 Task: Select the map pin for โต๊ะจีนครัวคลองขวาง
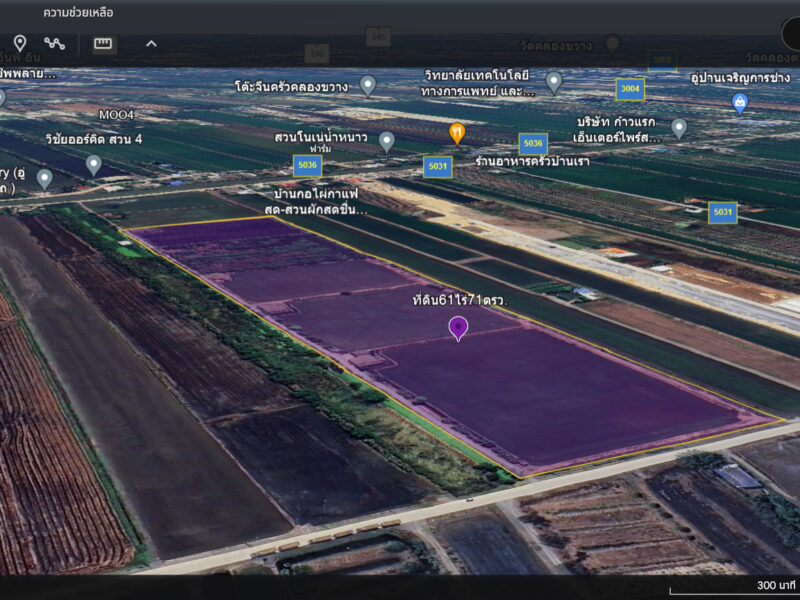(x=368, y=86)
